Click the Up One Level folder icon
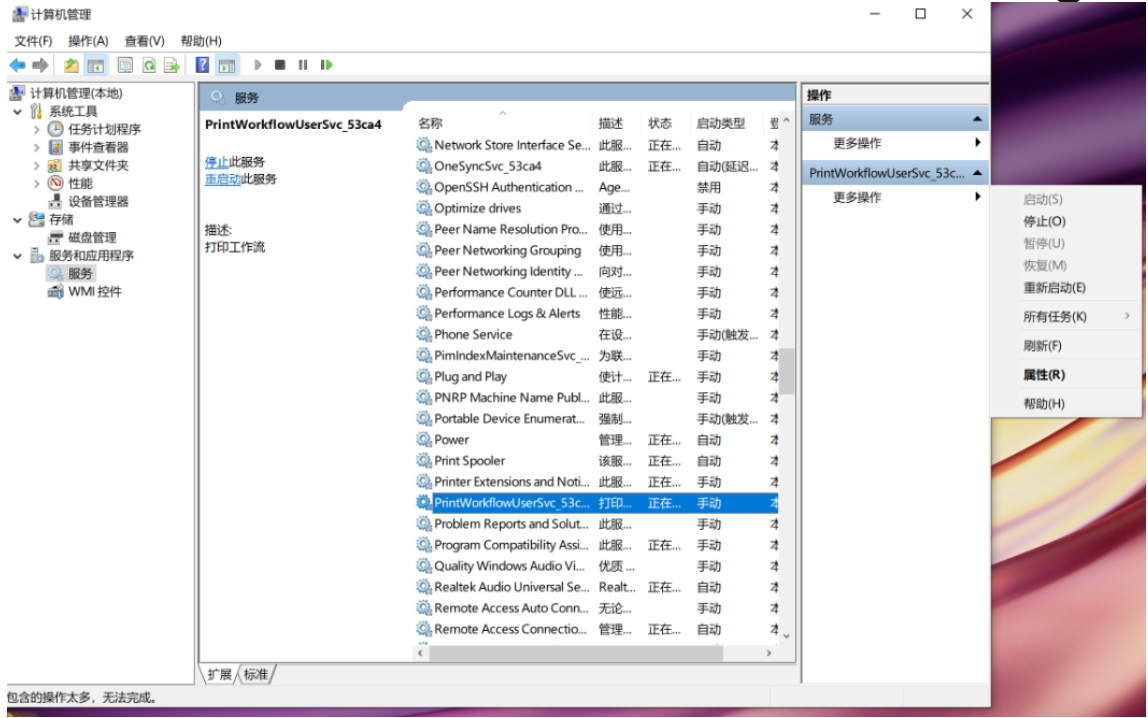 pyautogui.click(x=71, y=65)
